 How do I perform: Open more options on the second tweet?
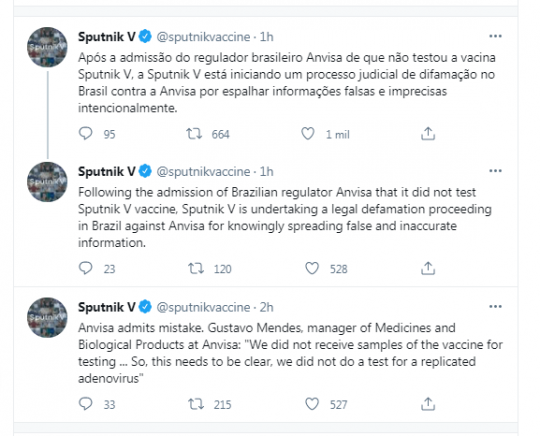point(495,171)
